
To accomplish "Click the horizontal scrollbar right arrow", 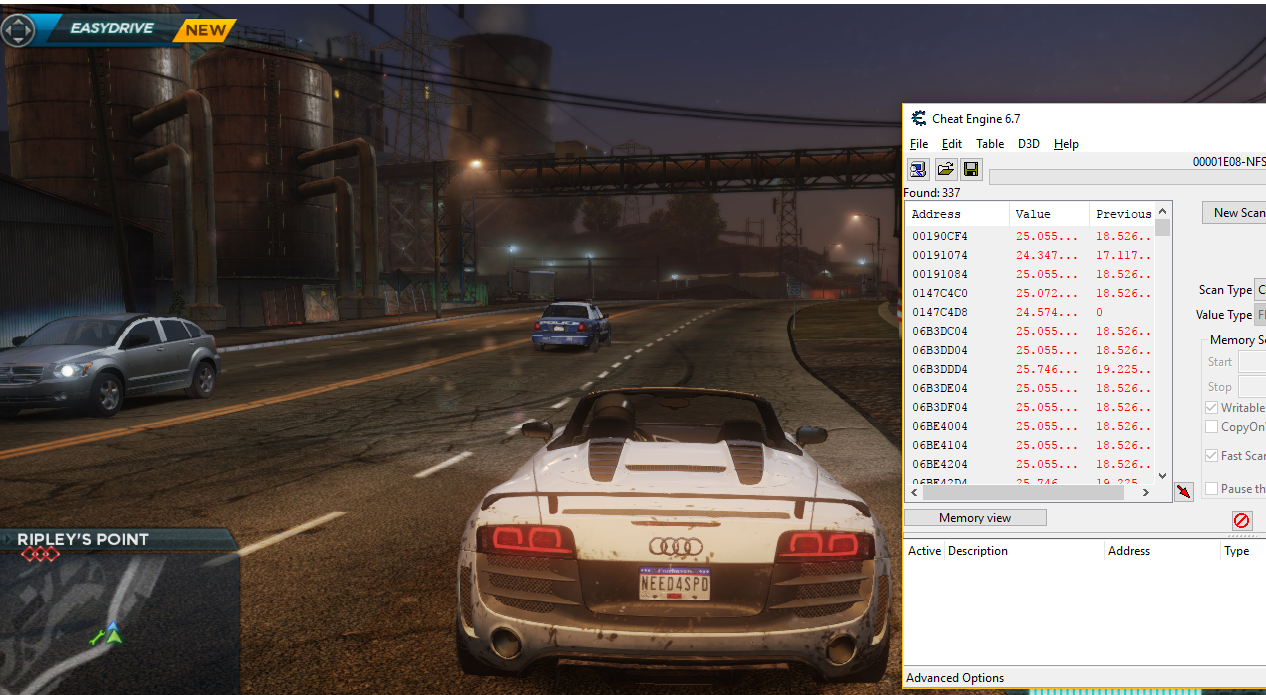I will tap(1147, 492).
